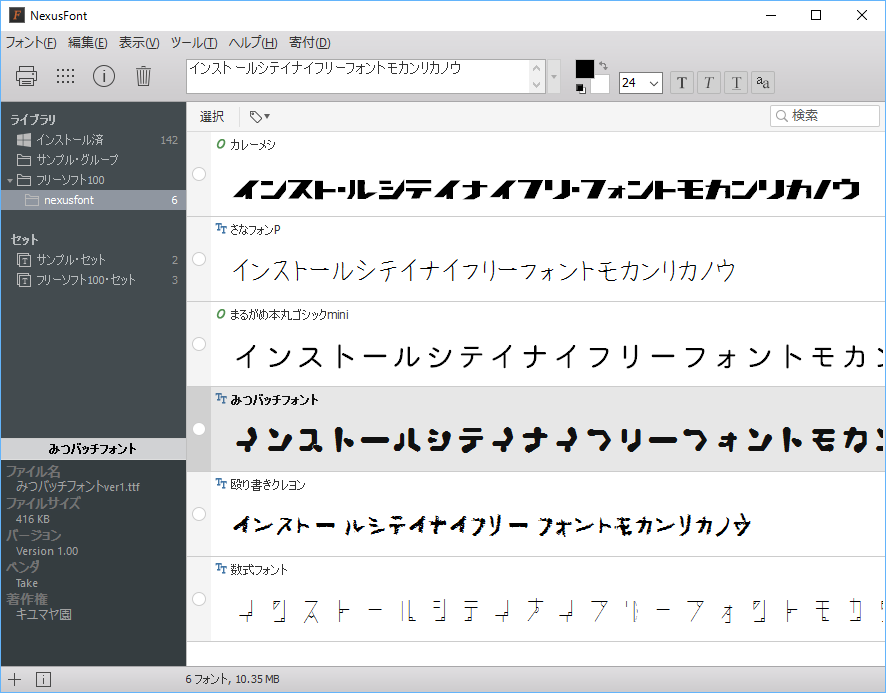
Task: Open the インストール済 library item
Action: click(x=70, y=140)
